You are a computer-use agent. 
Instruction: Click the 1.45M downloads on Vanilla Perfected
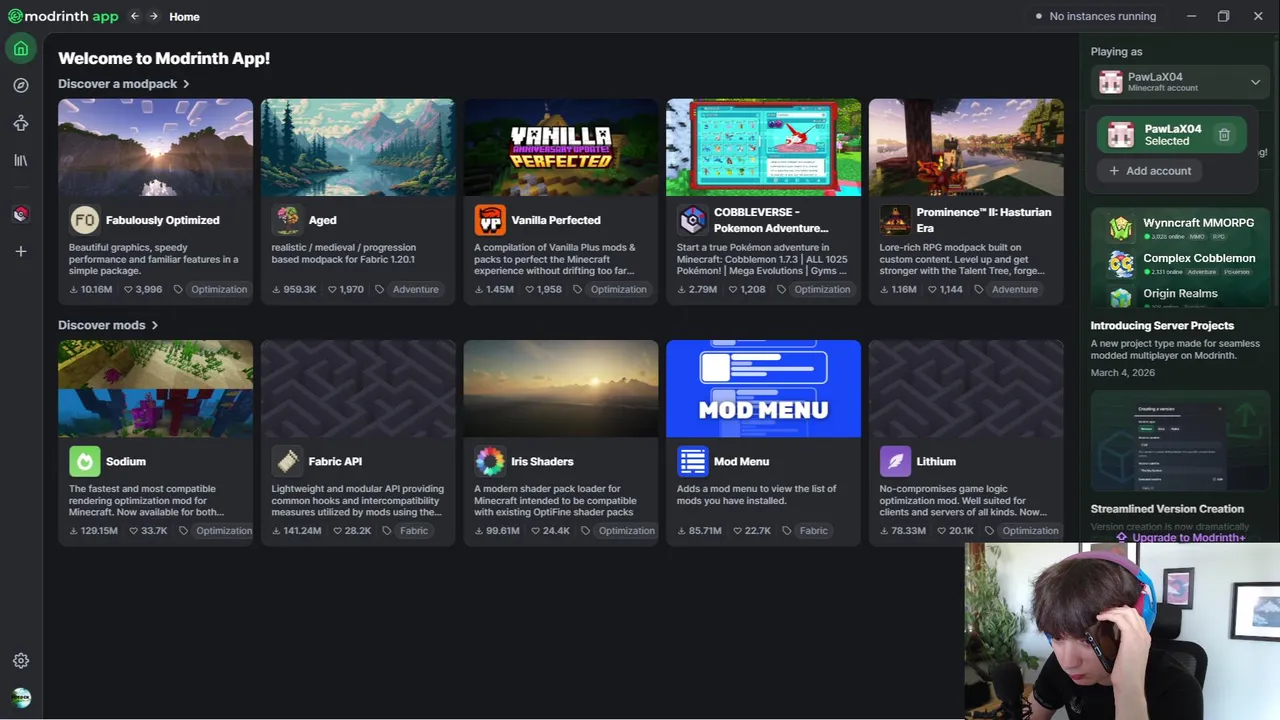pos(494,289)
